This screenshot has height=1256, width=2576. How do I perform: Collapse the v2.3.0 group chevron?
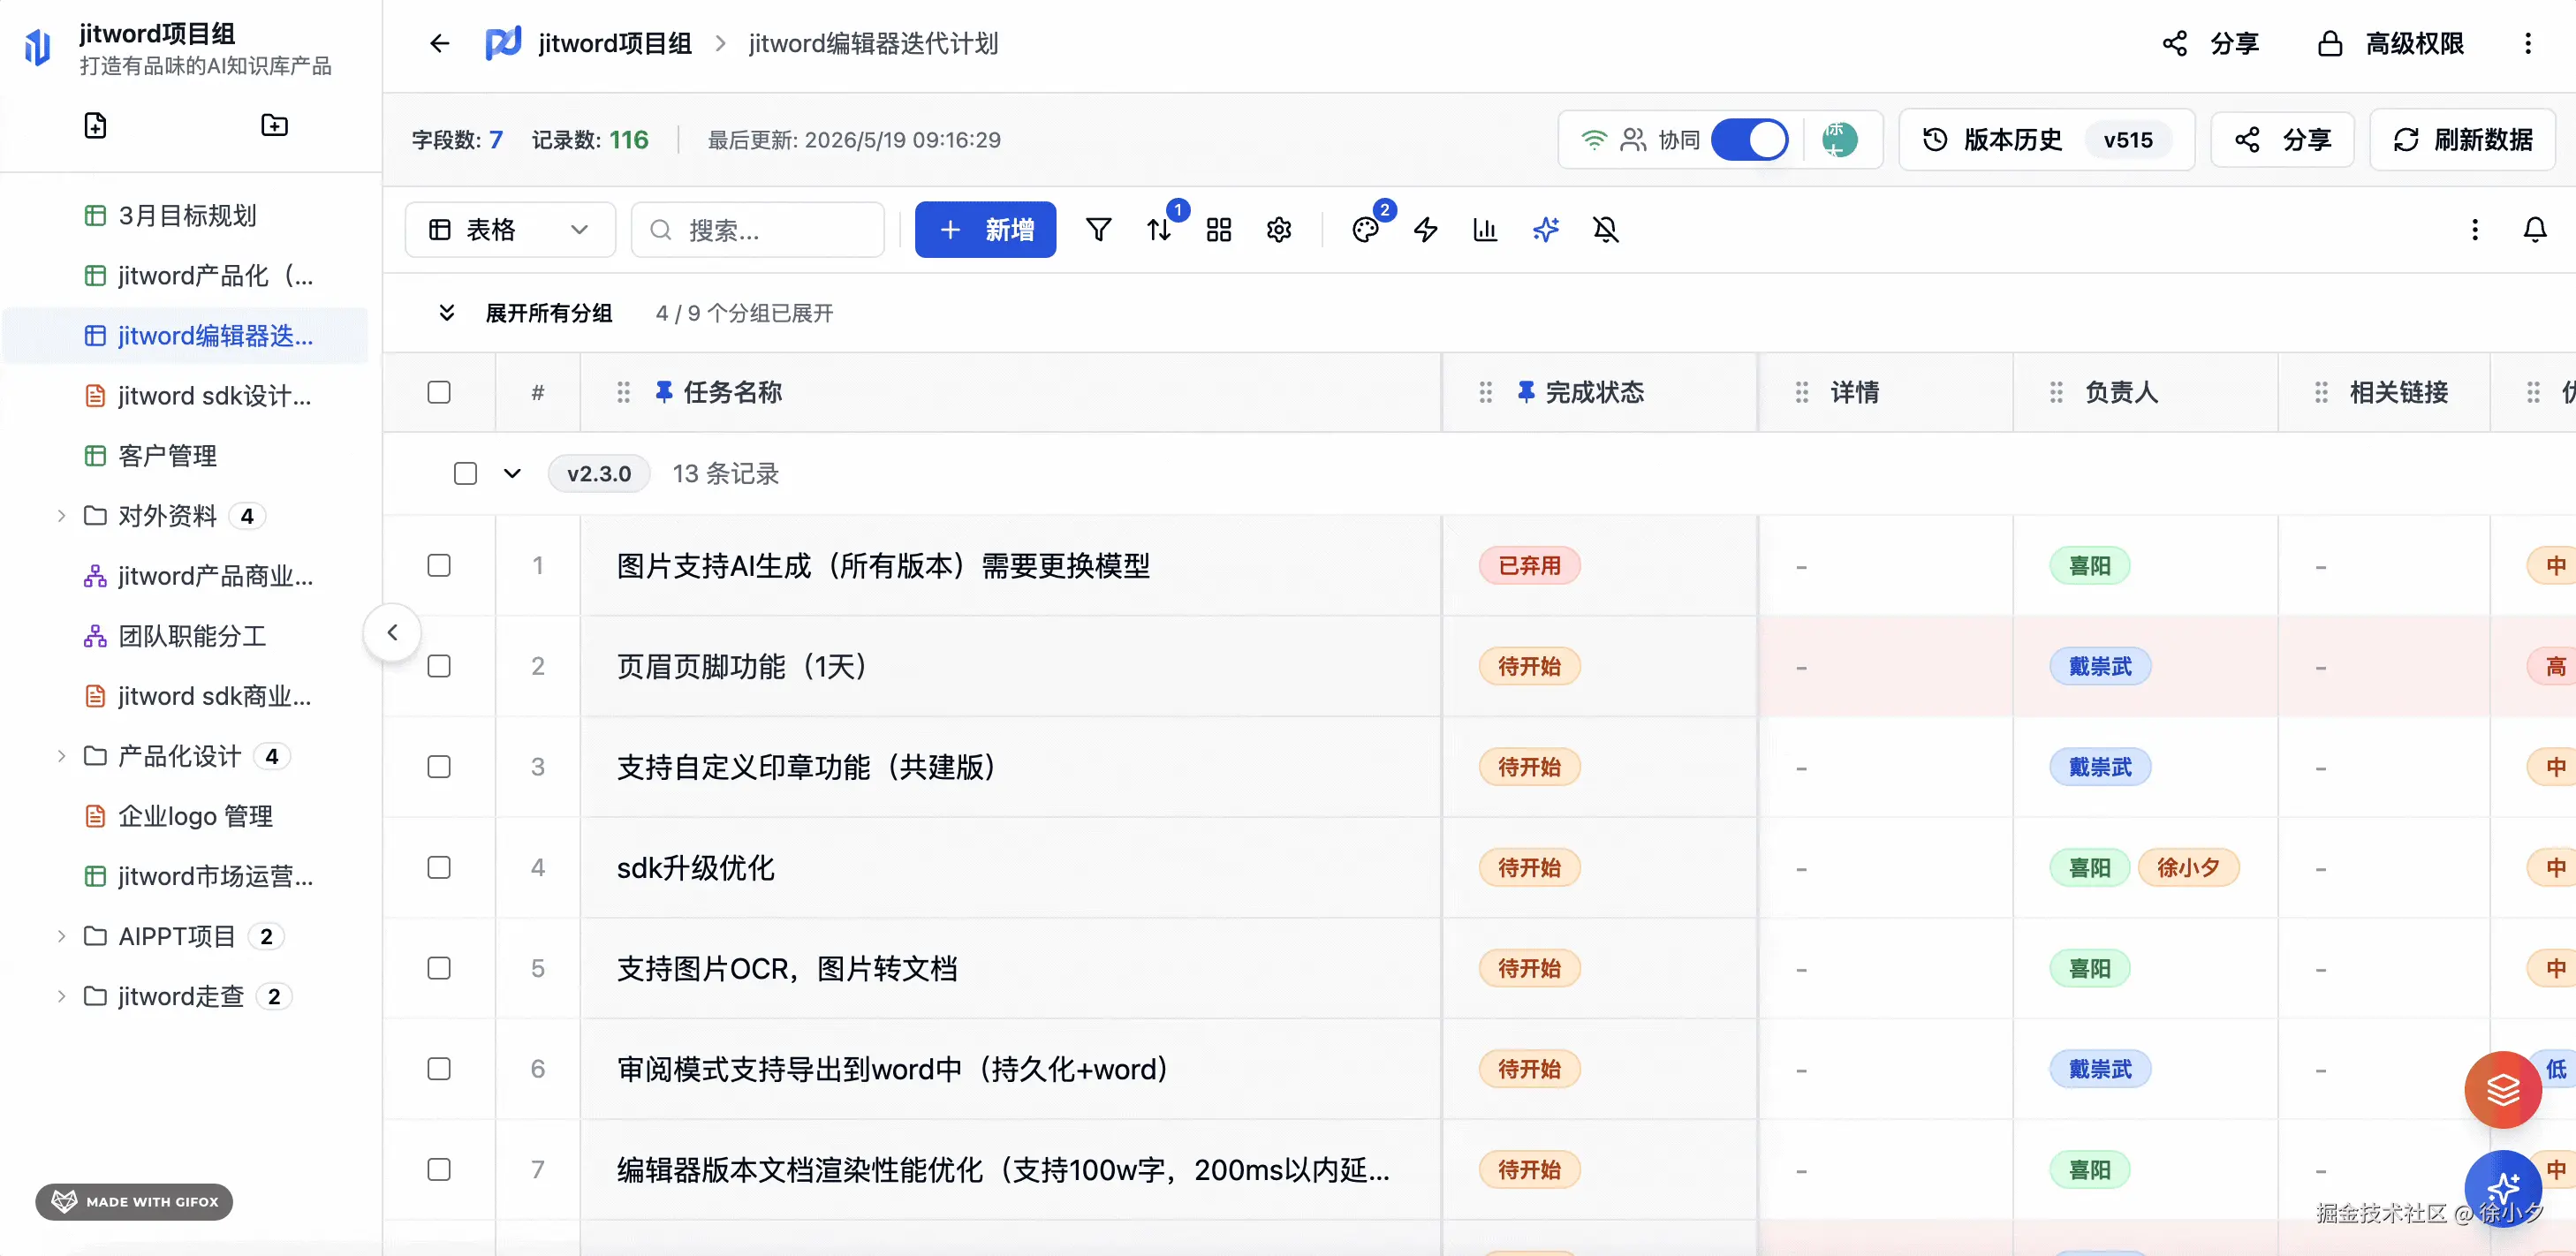point(512,473)
